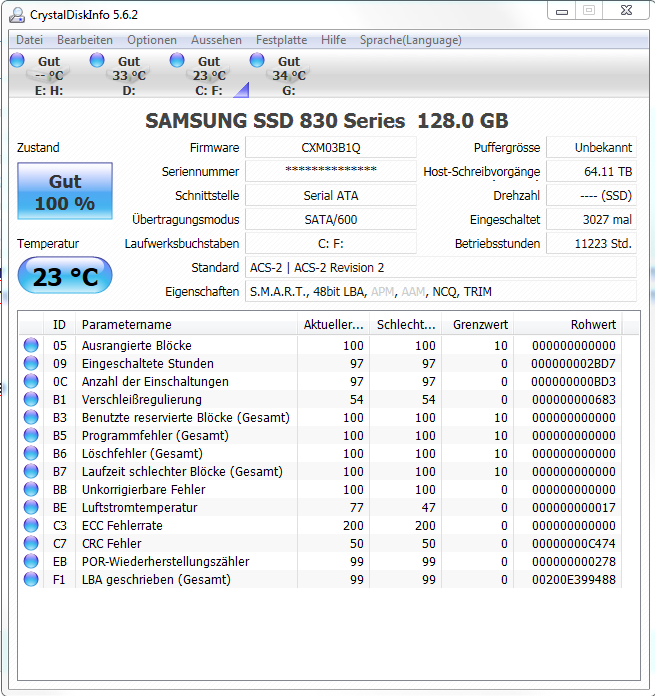The width and height of the screenshot is (655, 696).
Task: Select the Verschleißregulierung parameter name
Action: coord(142,399)
